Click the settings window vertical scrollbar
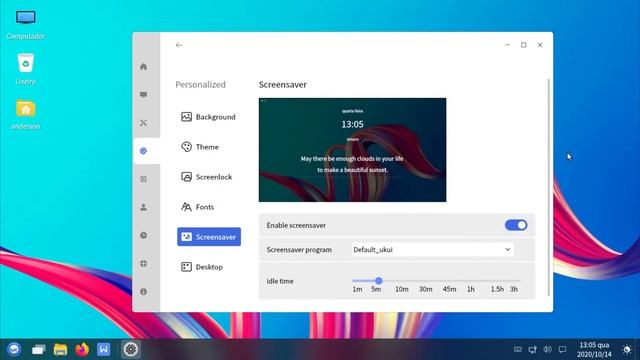This screenshot has height=360, width=640. pyautogui.click(x=549, y=188)
